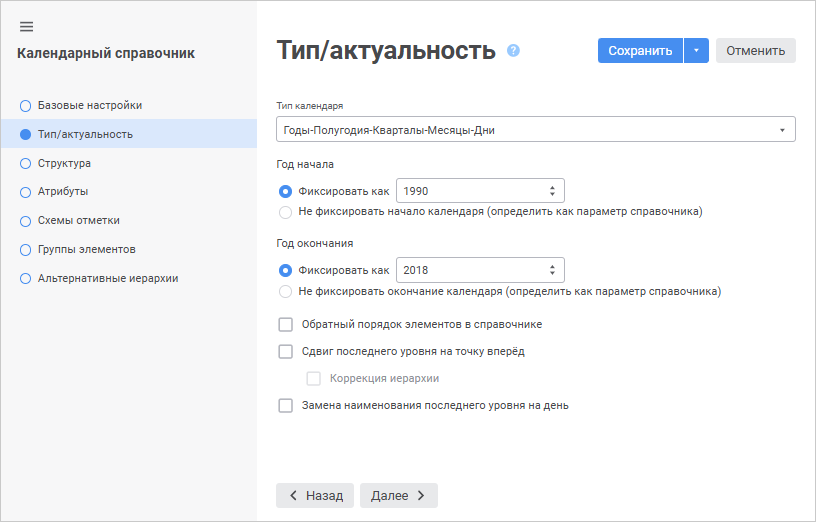Open the hamburger navigation menu
The width and height of the screenshot is (816, 522).
[x=26, y=26]
